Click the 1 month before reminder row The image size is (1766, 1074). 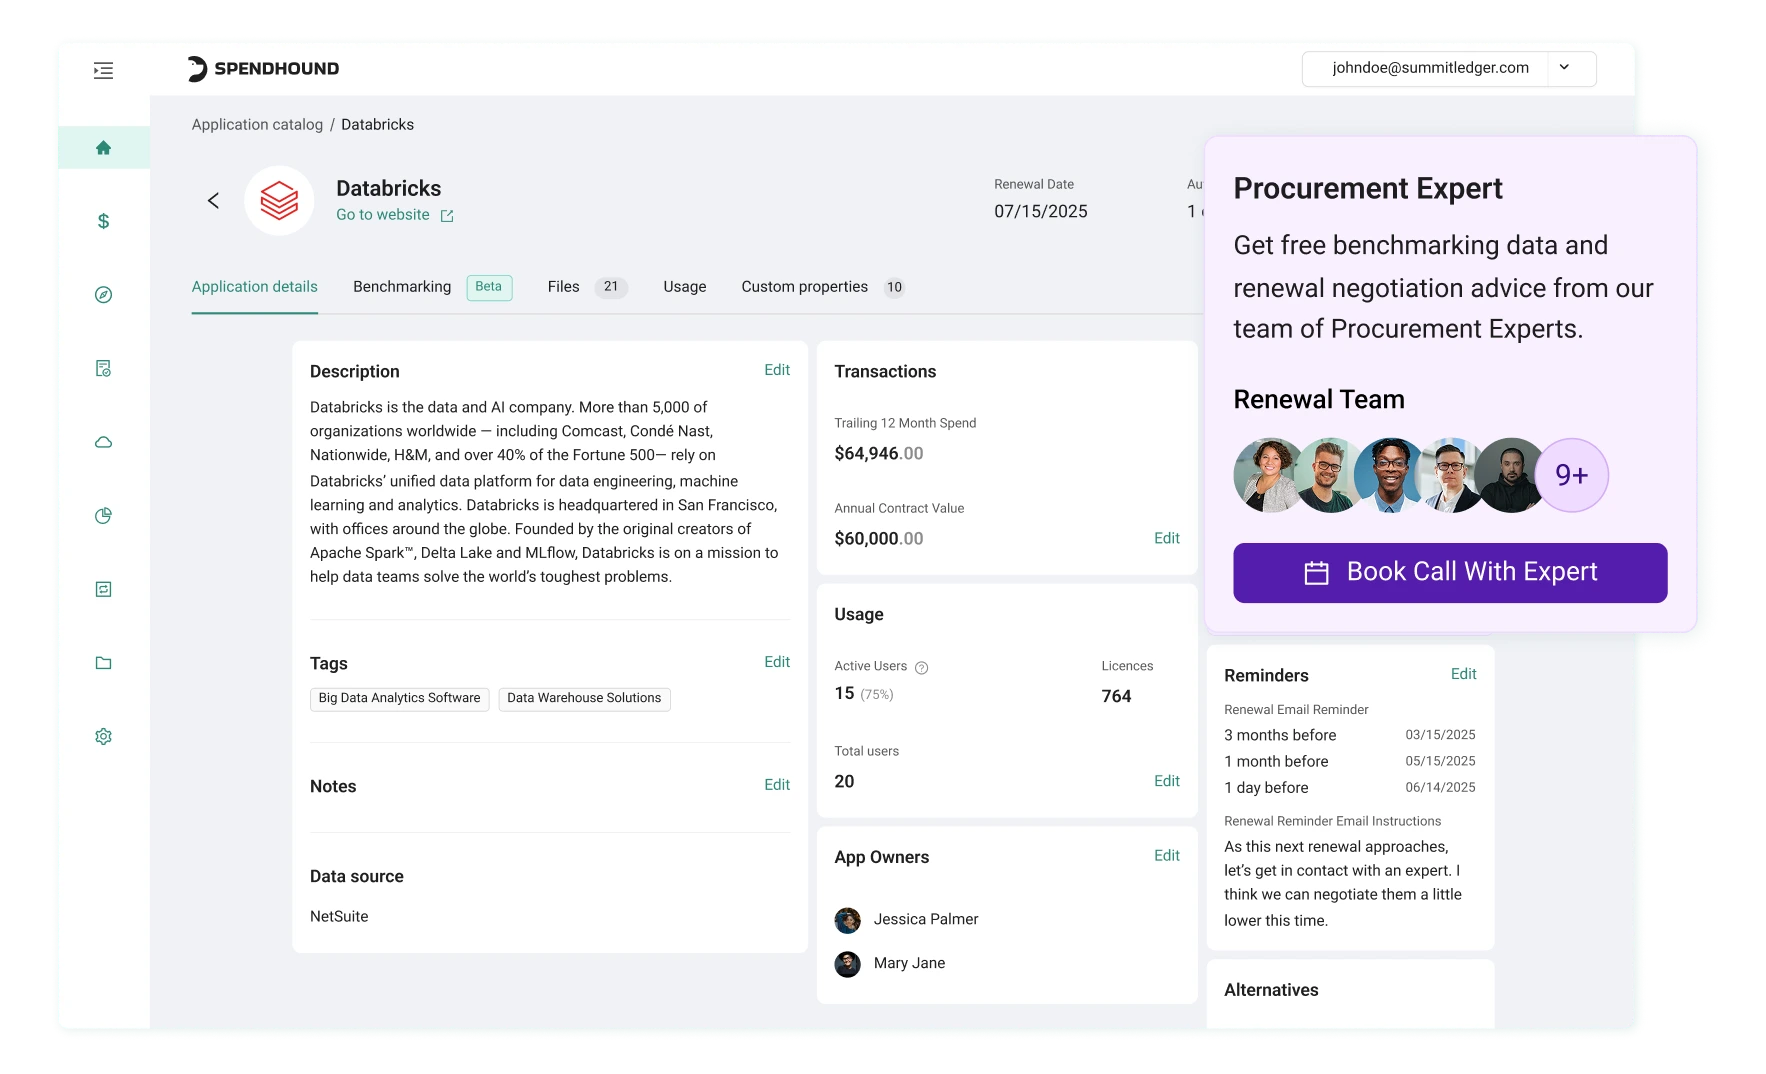tap(1349, 761)
